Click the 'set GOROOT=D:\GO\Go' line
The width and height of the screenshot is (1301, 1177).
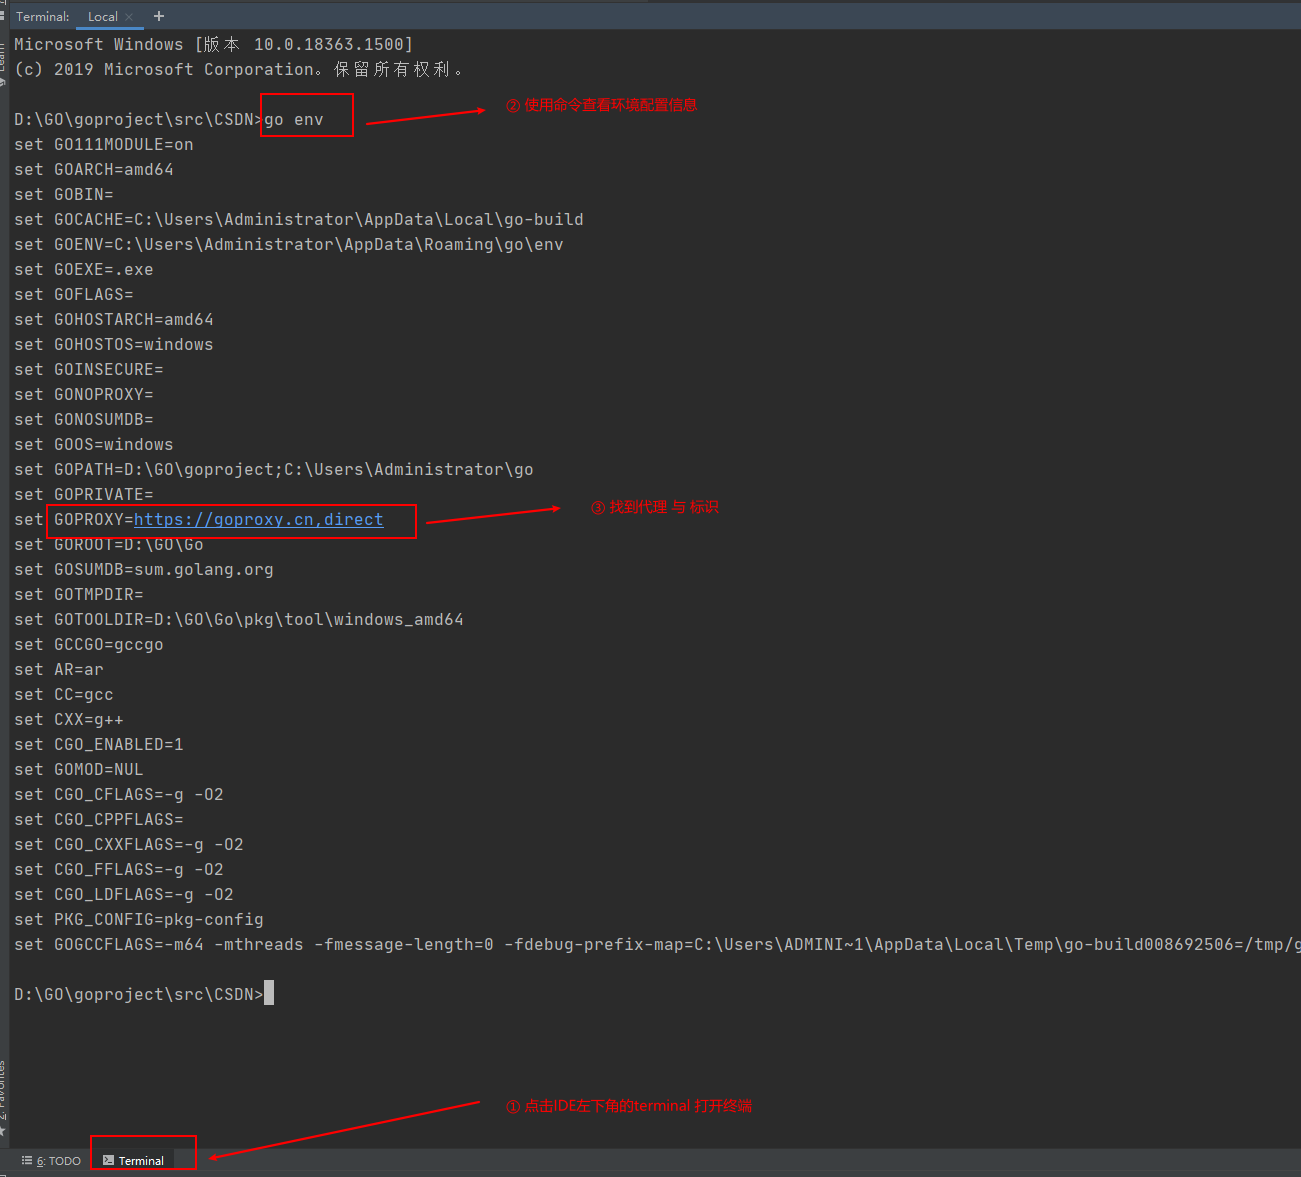pos(109,545)
